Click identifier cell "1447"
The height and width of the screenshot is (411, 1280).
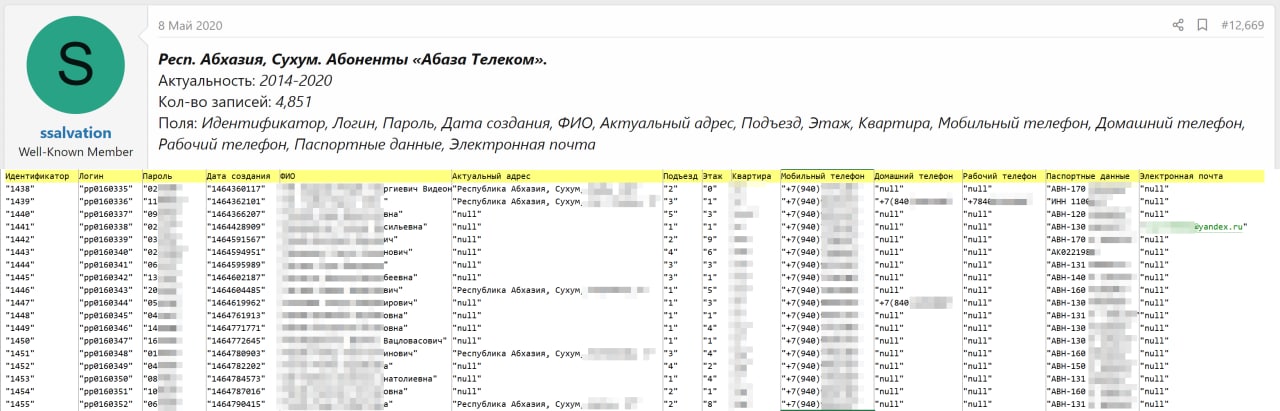coord(20,303)
